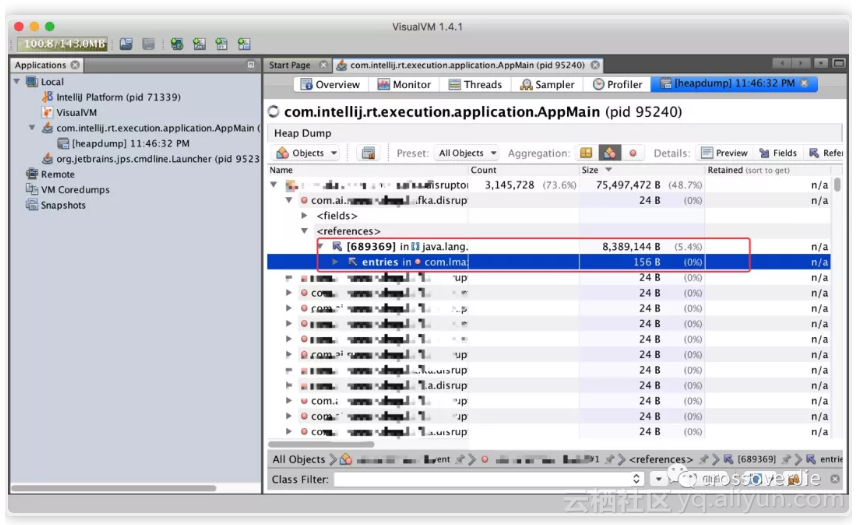
Task: Click the second green-plus toolbar icon
Action: tap(199, 44)
